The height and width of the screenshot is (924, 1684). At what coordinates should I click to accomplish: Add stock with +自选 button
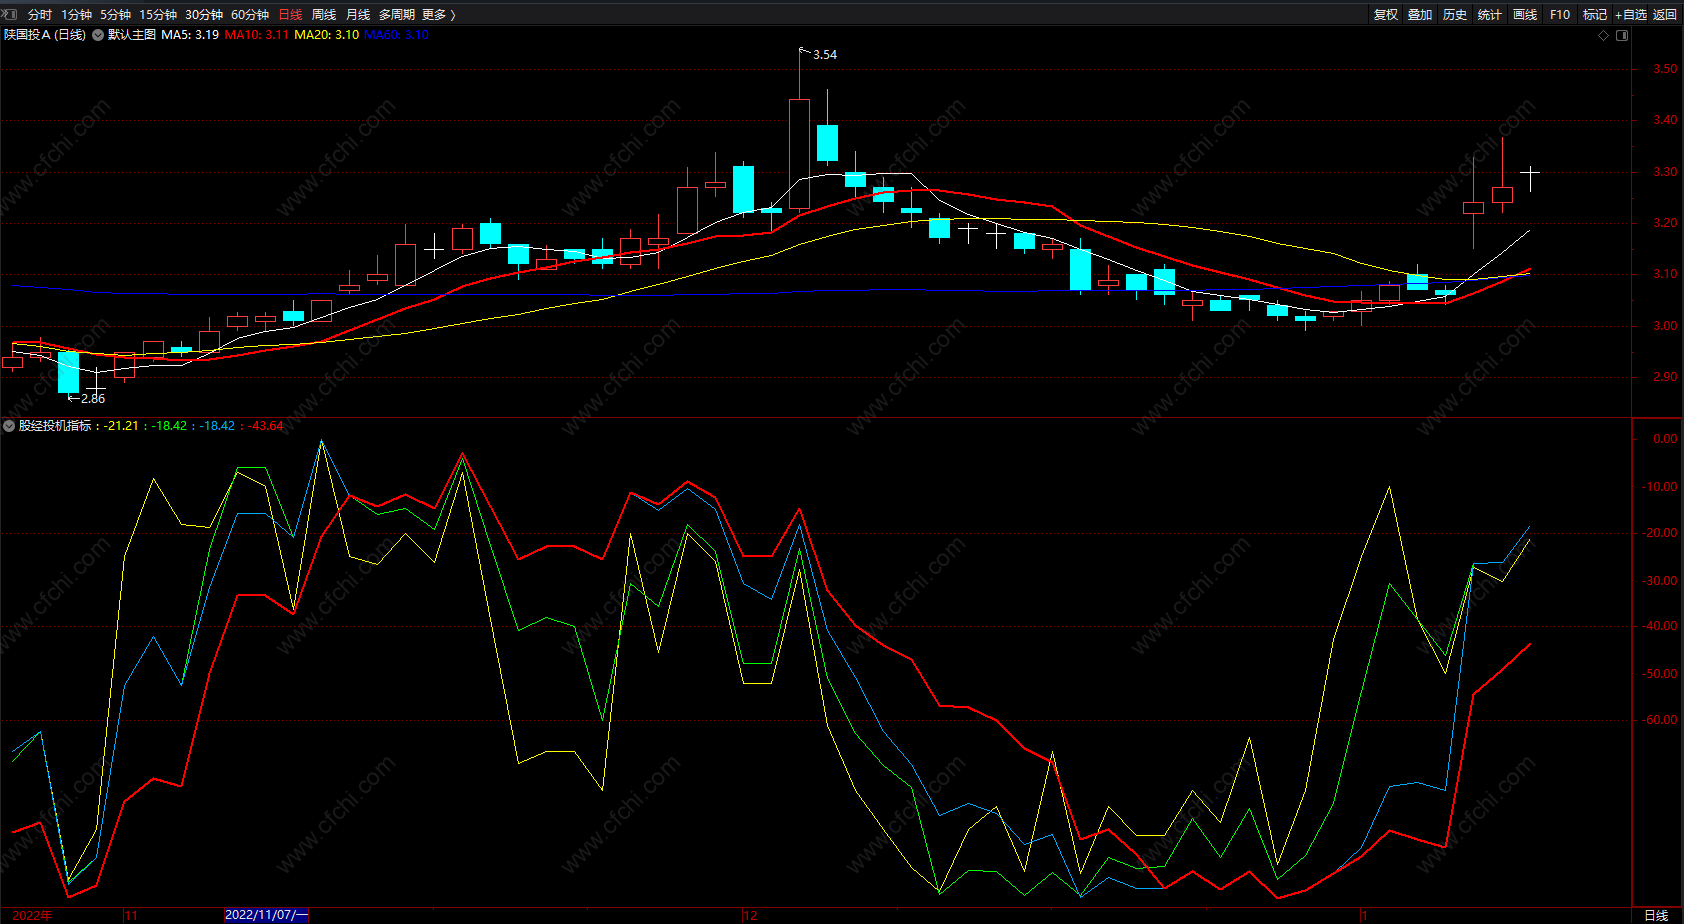pos(1630,15)
